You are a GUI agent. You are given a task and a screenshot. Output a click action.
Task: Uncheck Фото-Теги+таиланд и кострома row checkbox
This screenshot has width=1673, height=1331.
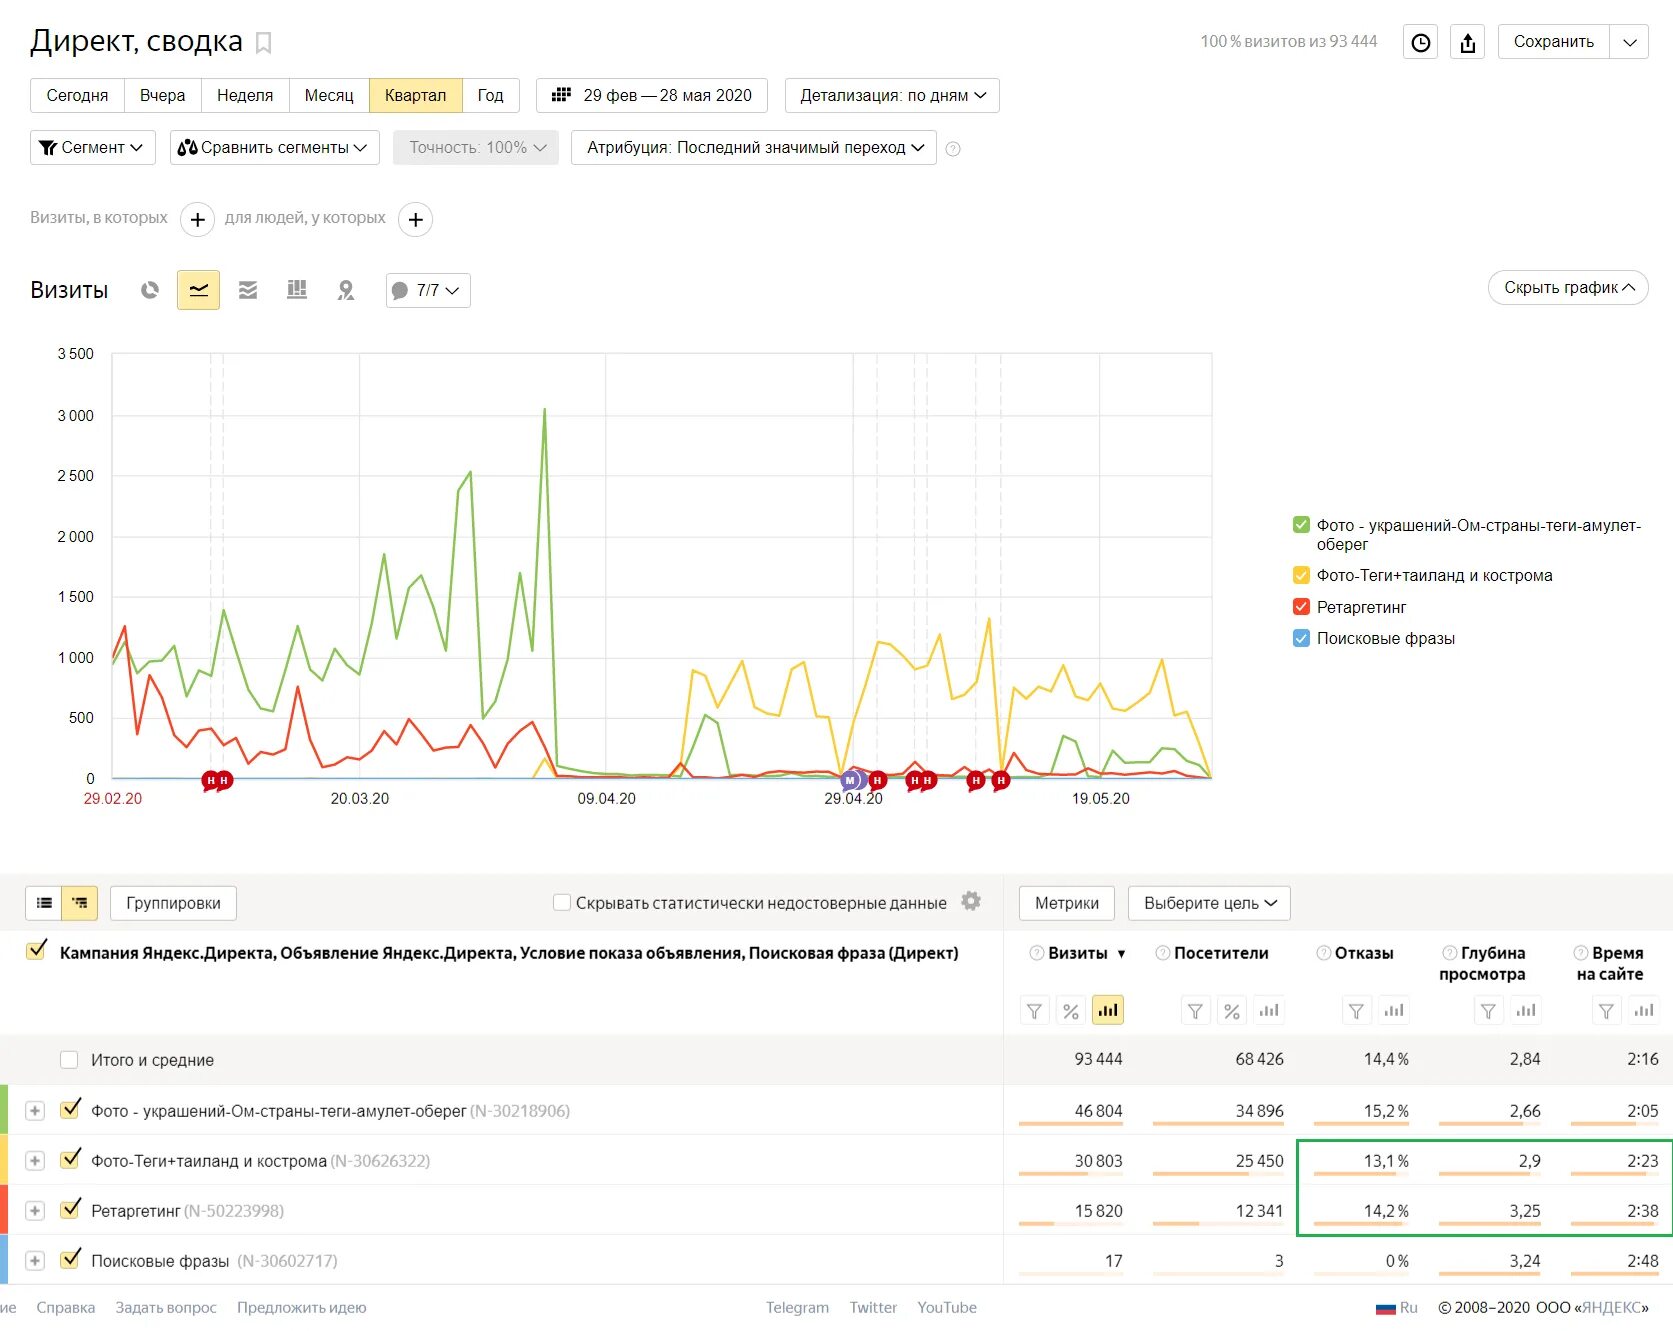(70, 1160)
